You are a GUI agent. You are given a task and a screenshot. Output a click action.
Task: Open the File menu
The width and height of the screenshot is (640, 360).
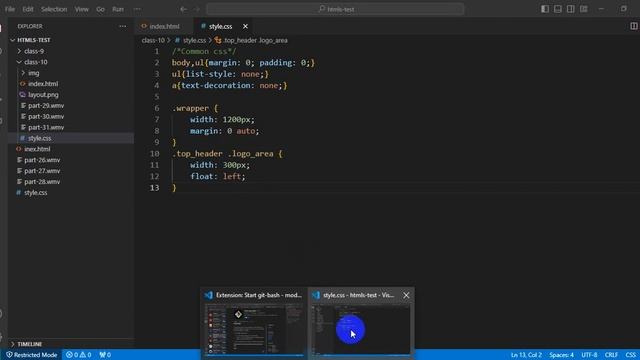10,9
